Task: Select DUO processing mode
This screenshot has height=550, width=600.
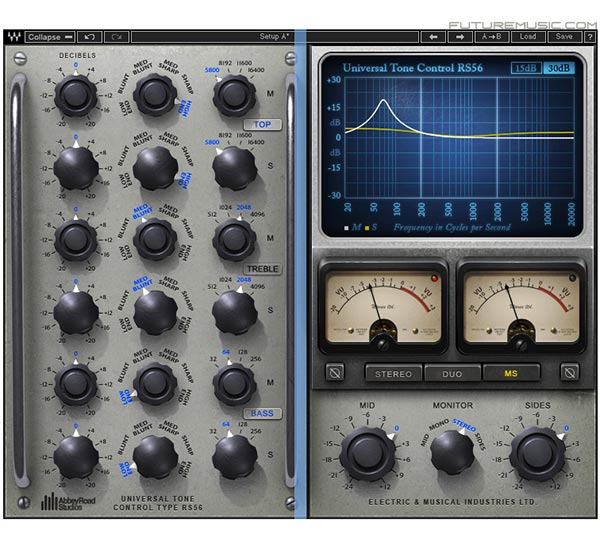Action: click(452, 374)
